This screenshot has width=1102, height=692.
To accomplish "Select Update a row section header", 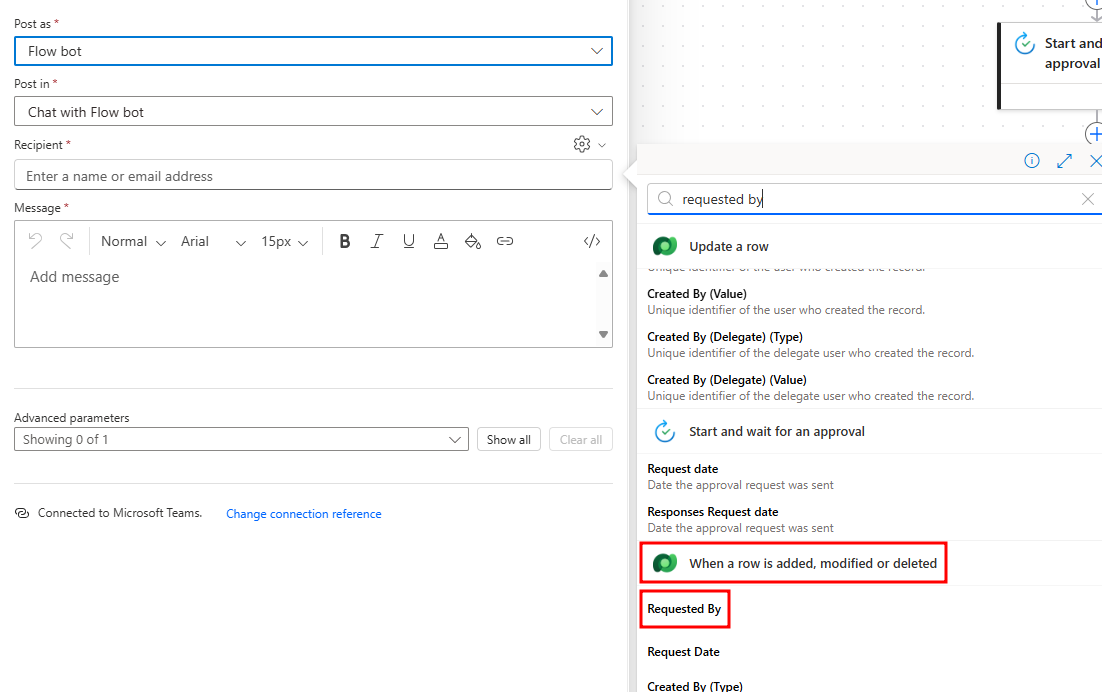I will [870, 246].
